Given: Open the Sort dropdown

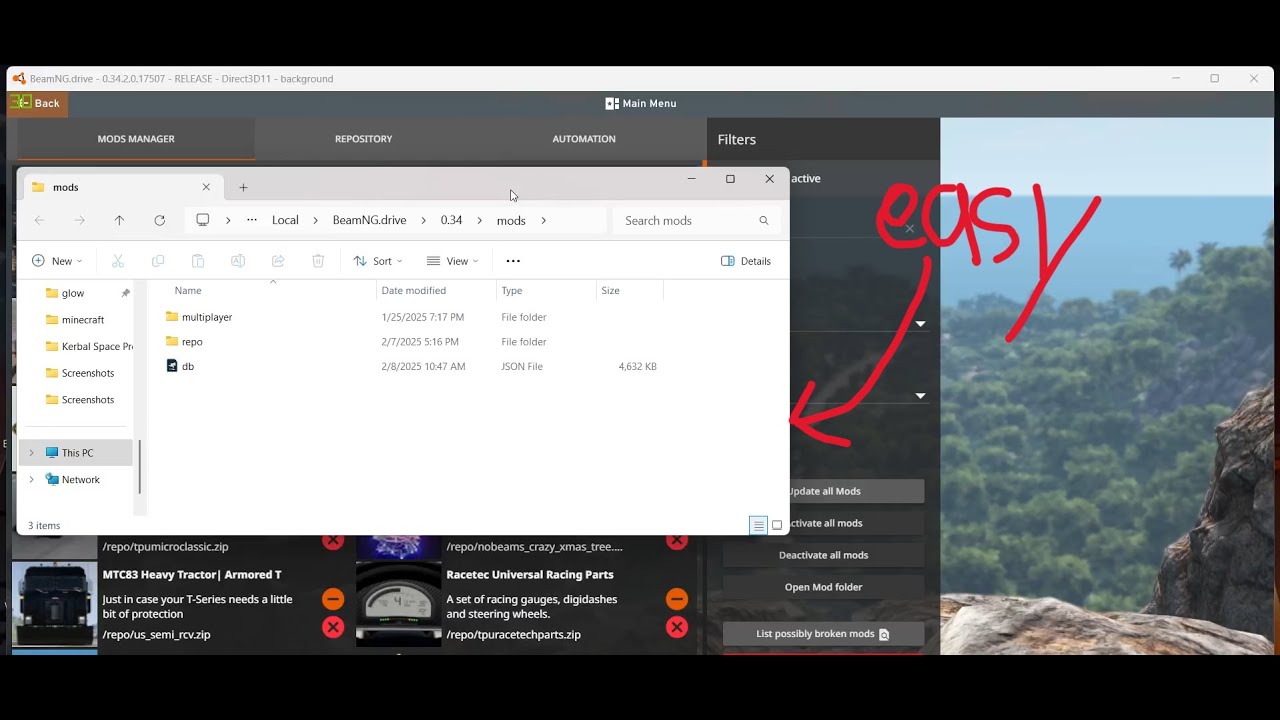Looking at the screenshot, I should click(x=378, y=261).
